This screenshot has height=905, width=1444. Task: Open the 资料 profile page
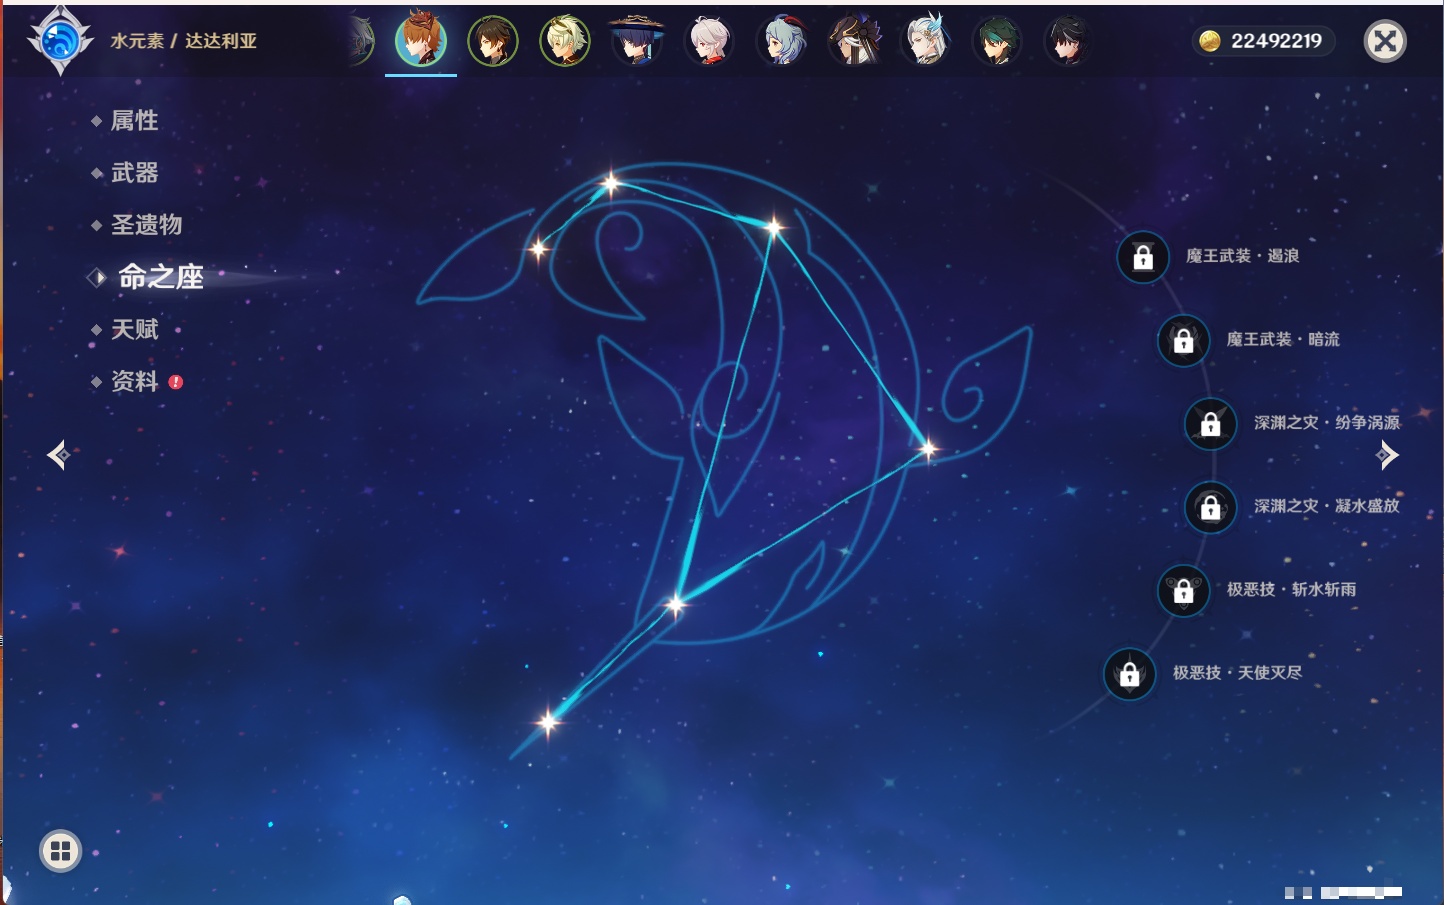[134, 381]
